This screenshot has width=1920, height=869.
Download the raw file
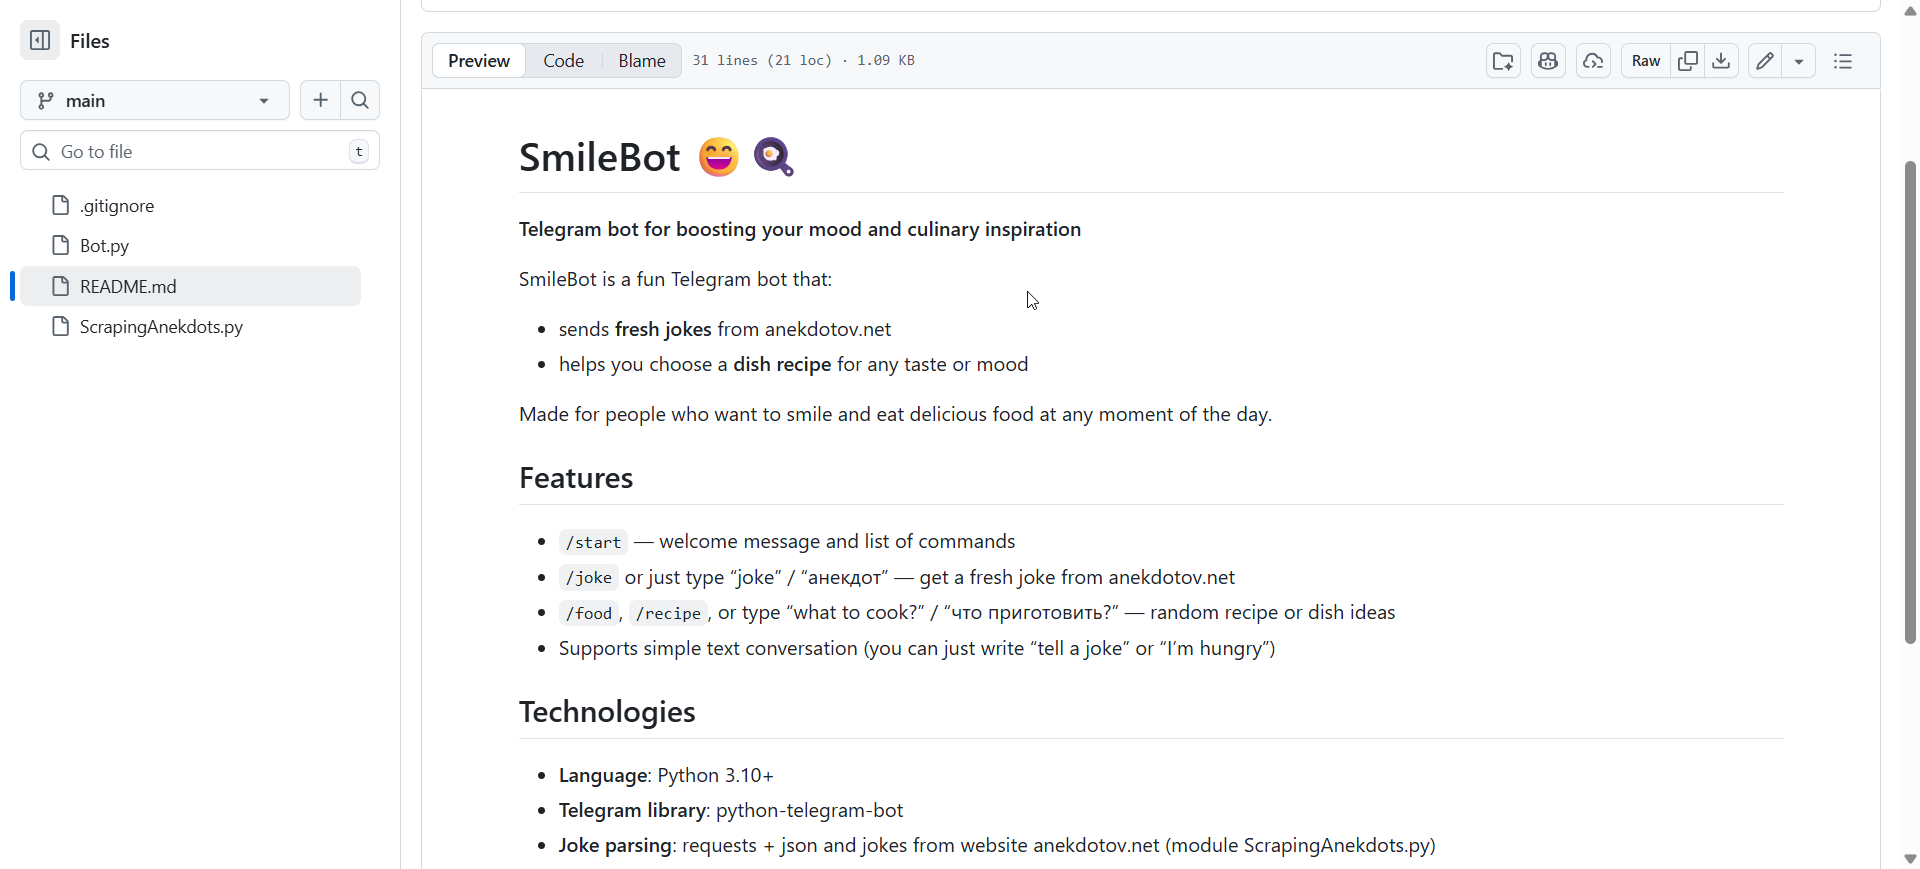(1722, 62)
